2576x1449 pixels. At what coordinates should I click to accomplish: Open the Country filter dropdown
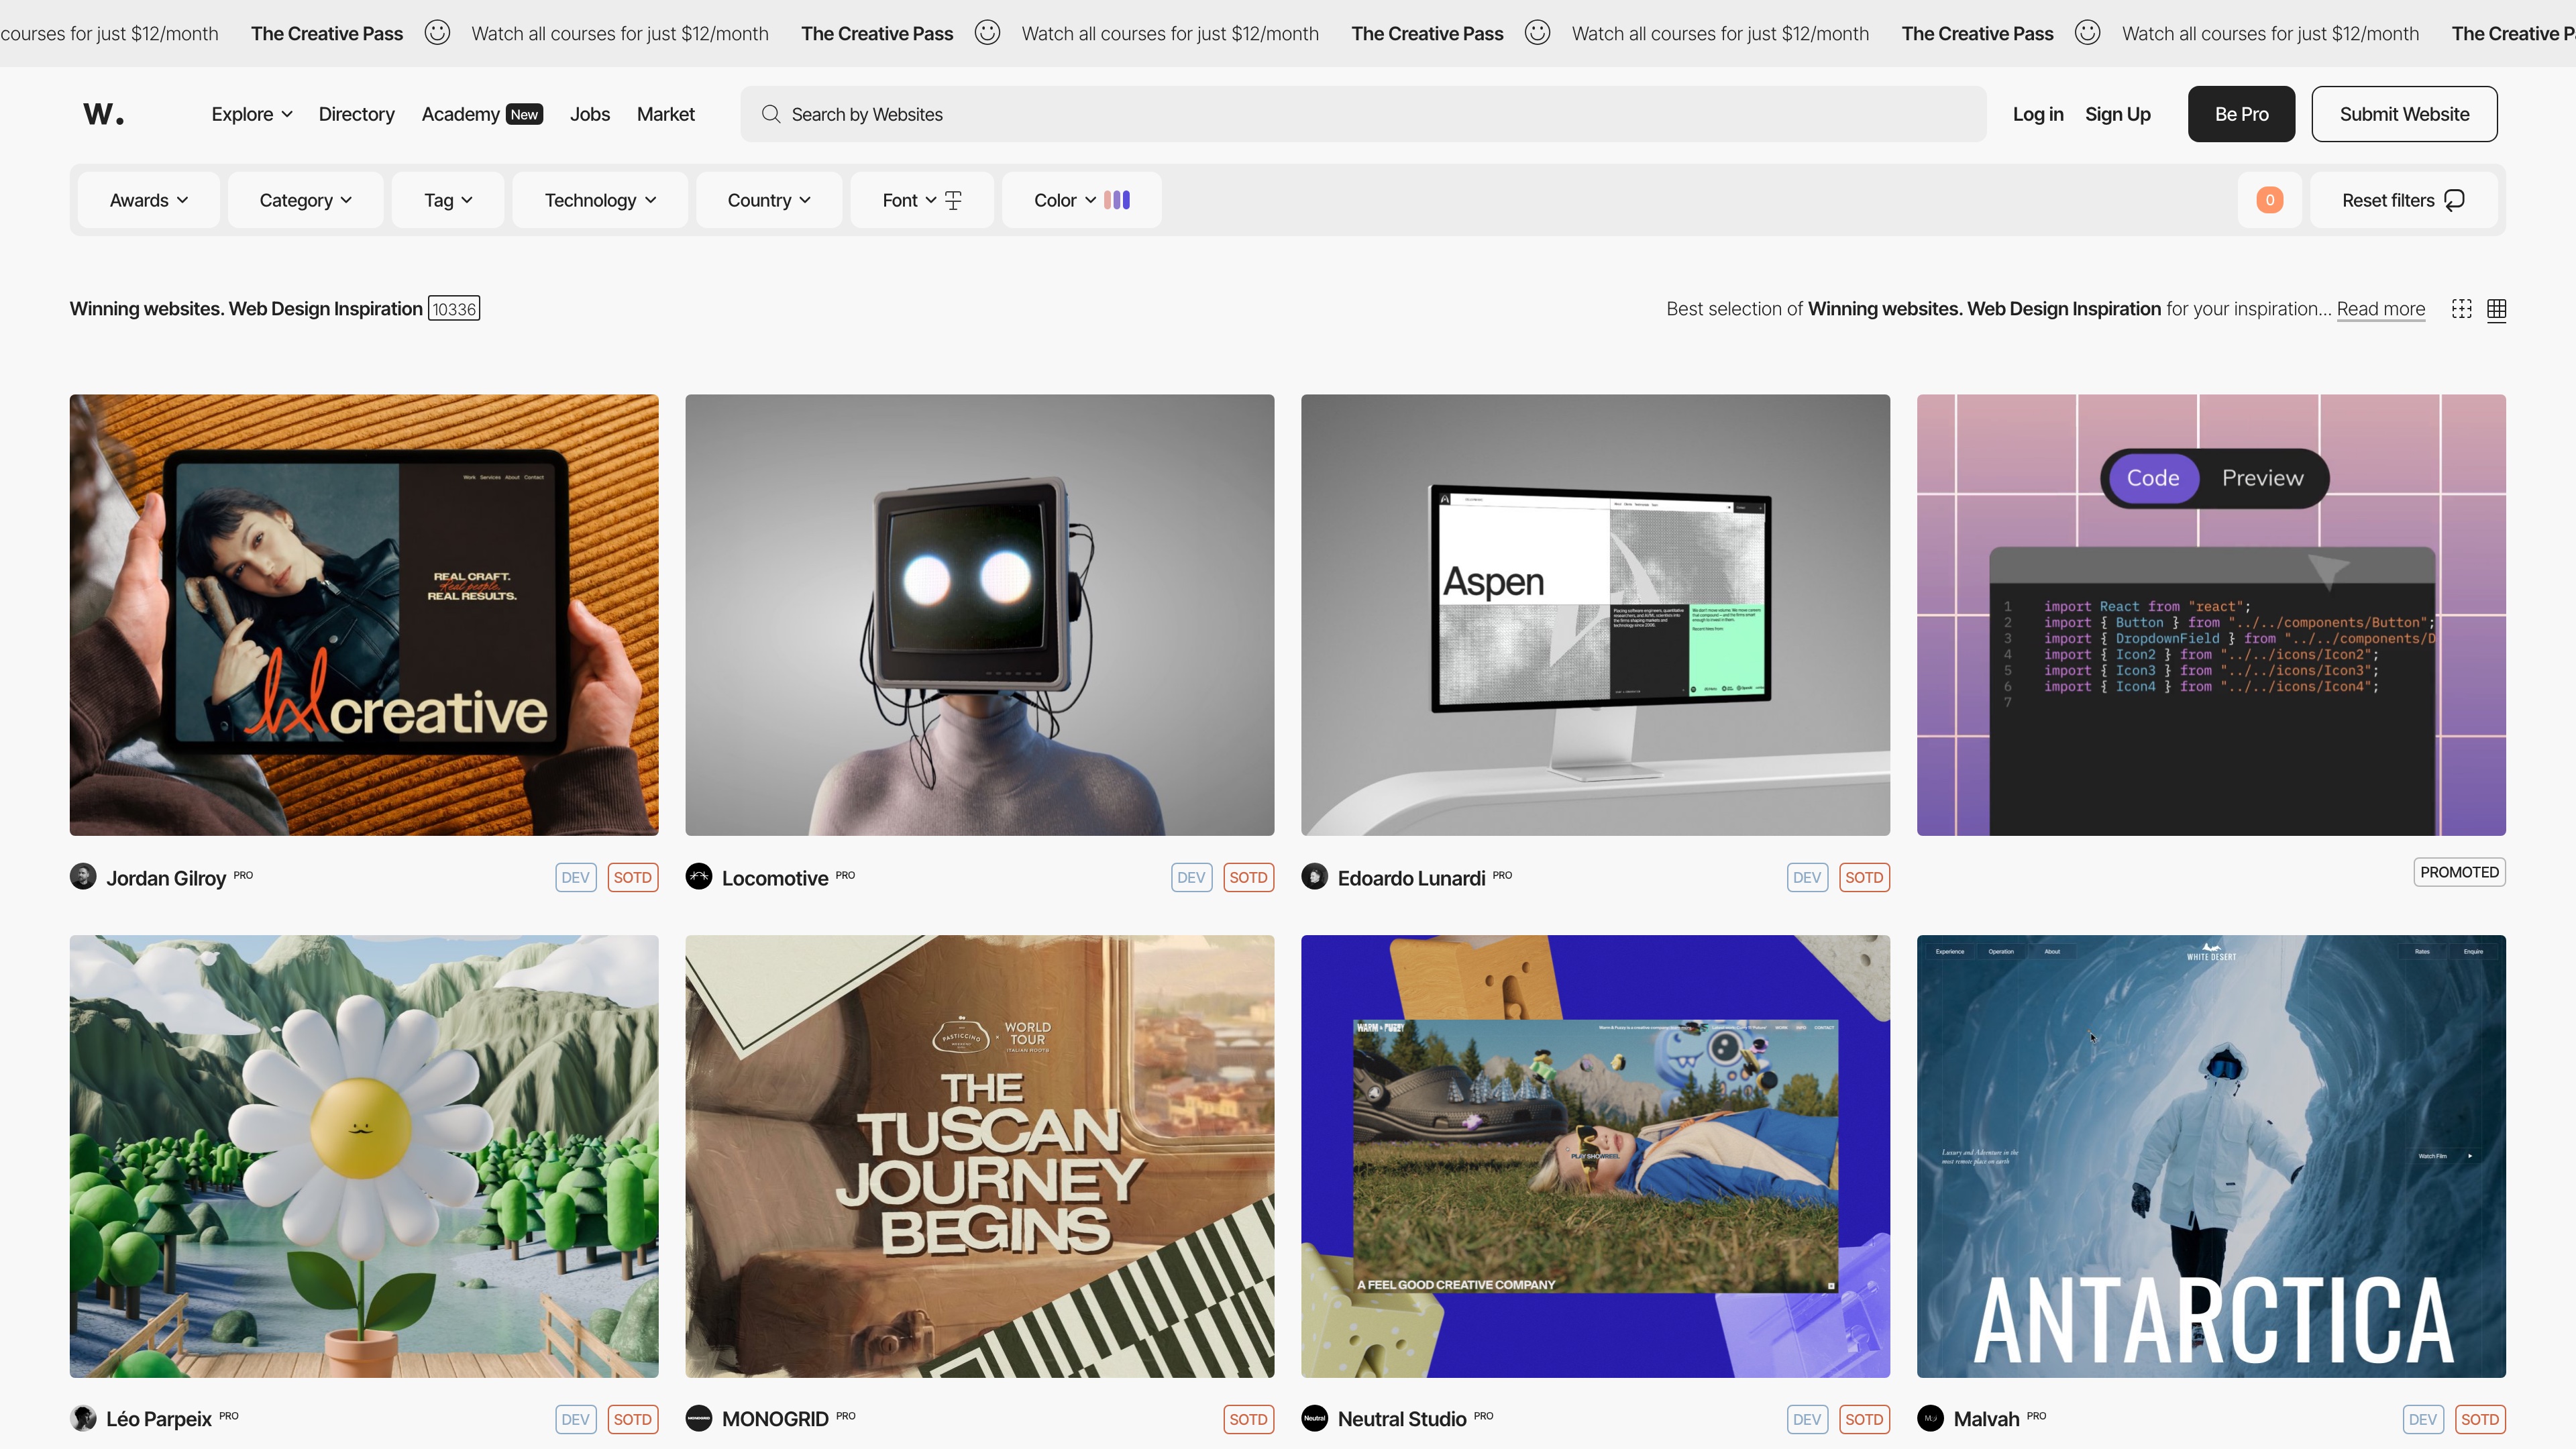coord(769,200)
